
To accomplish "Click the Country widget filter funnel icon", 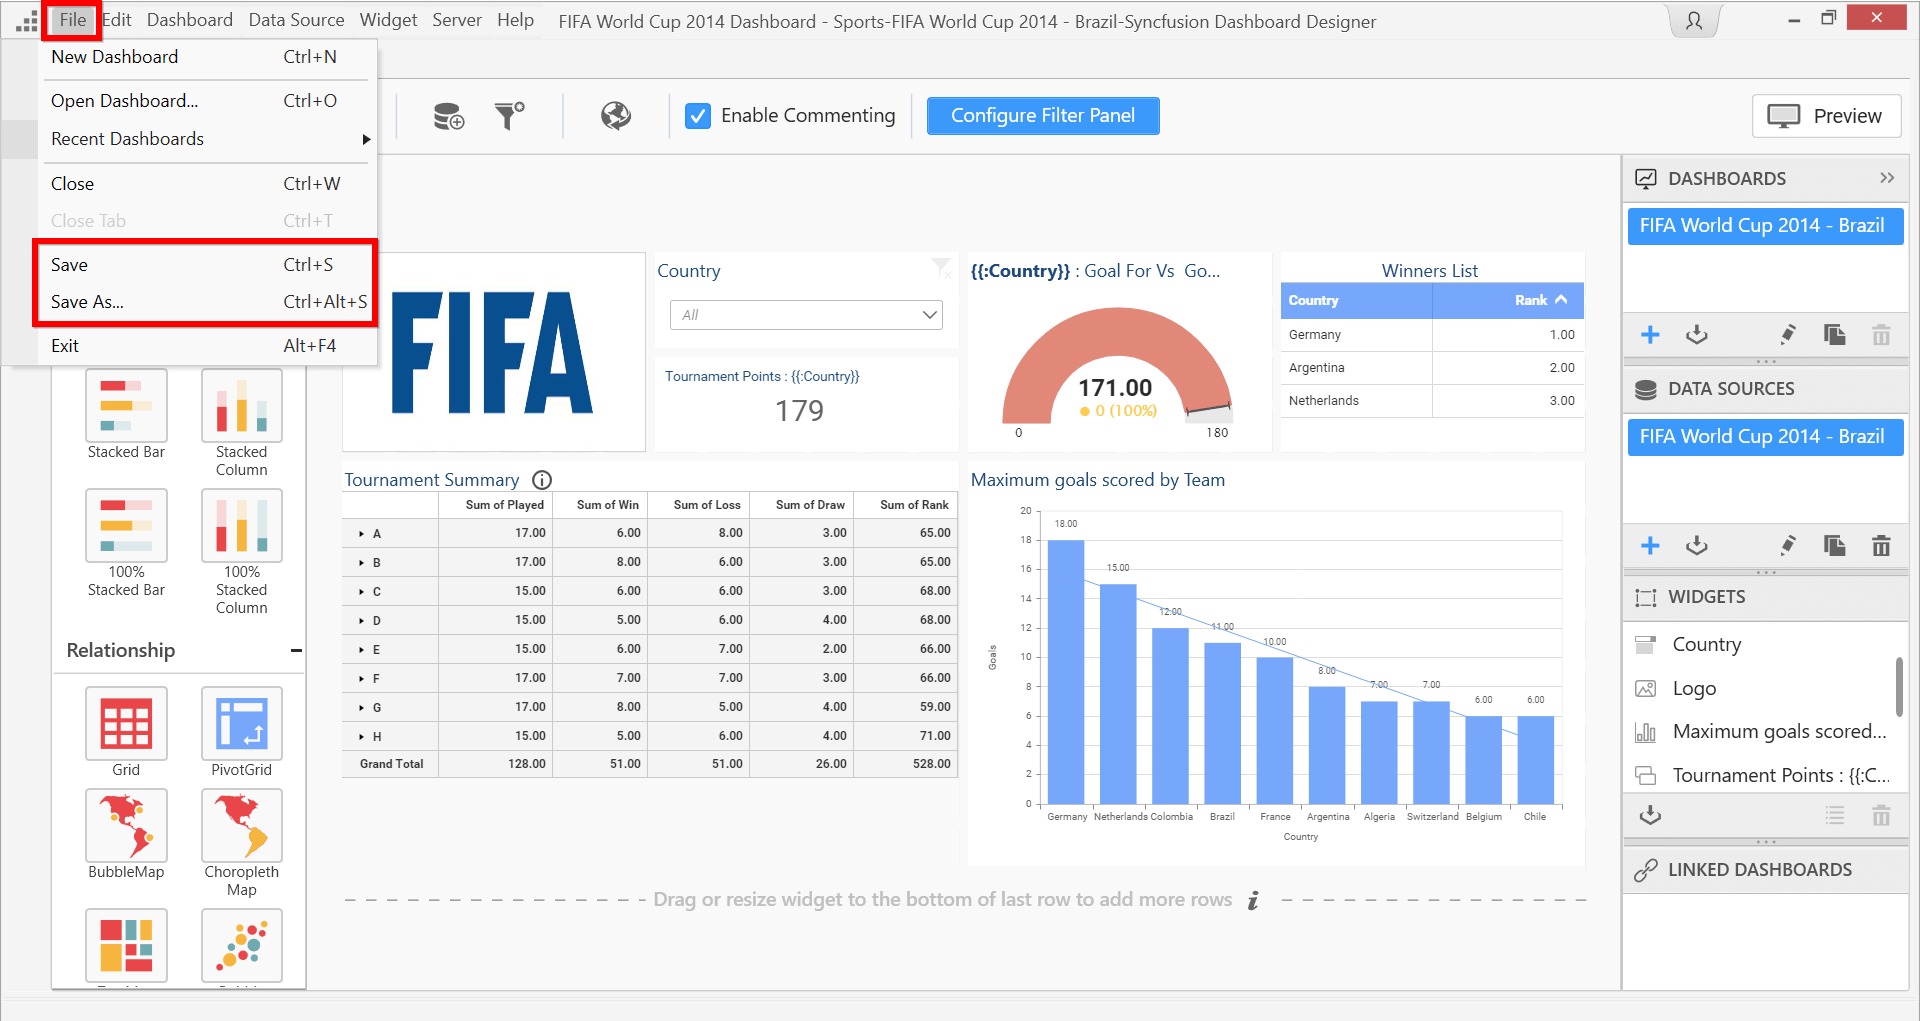I will pos(941,267).
